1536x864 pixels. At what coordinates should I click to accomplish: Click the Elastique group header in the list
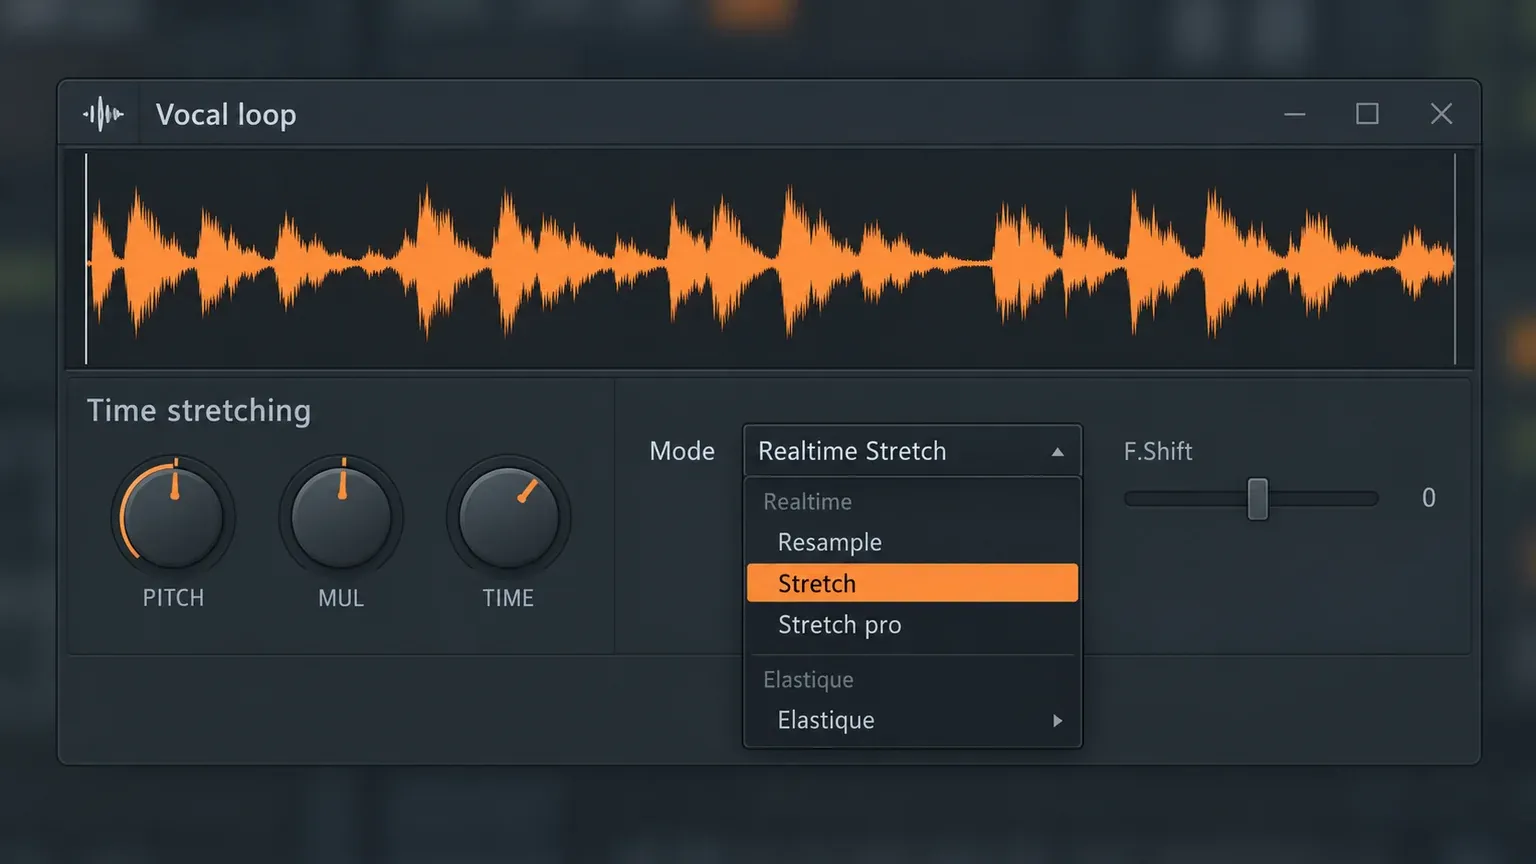(808, 680)
